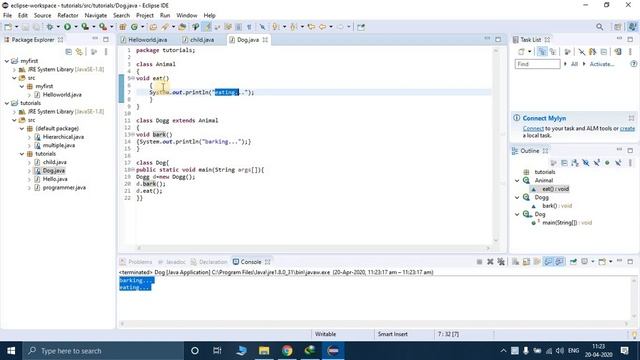Viewport: 640px width, 360px height.
Task: Click the Search magnifier icon at top right
Action: (599, 27)
